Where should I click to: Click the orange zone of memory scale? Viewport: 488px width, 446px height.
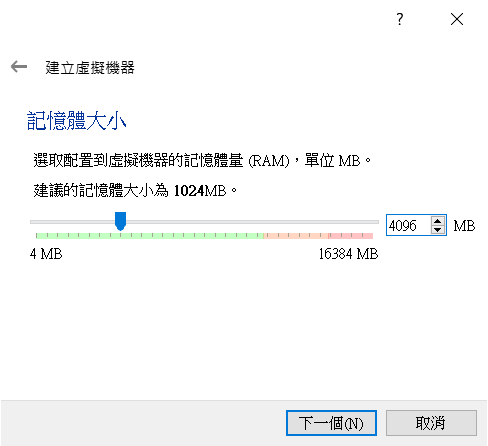(296, 236)
